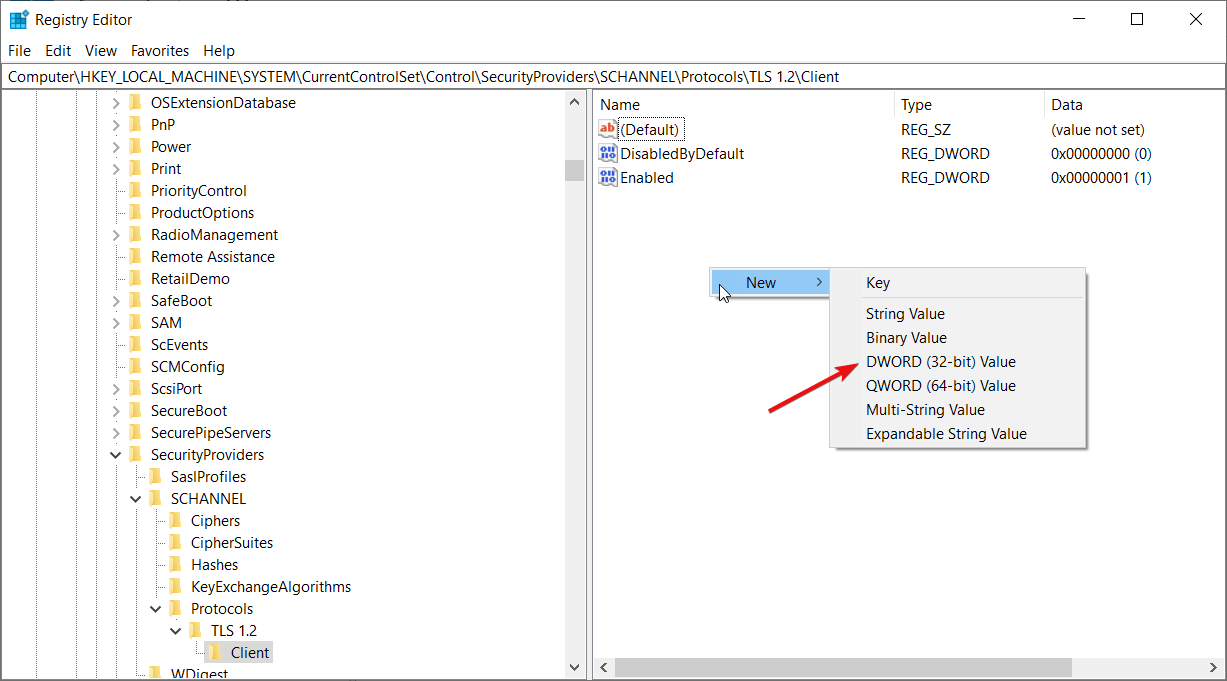Viewport: 1227px width, 681px height.
Task: Click the SaslProfiles folder icon
Action: 156,476
